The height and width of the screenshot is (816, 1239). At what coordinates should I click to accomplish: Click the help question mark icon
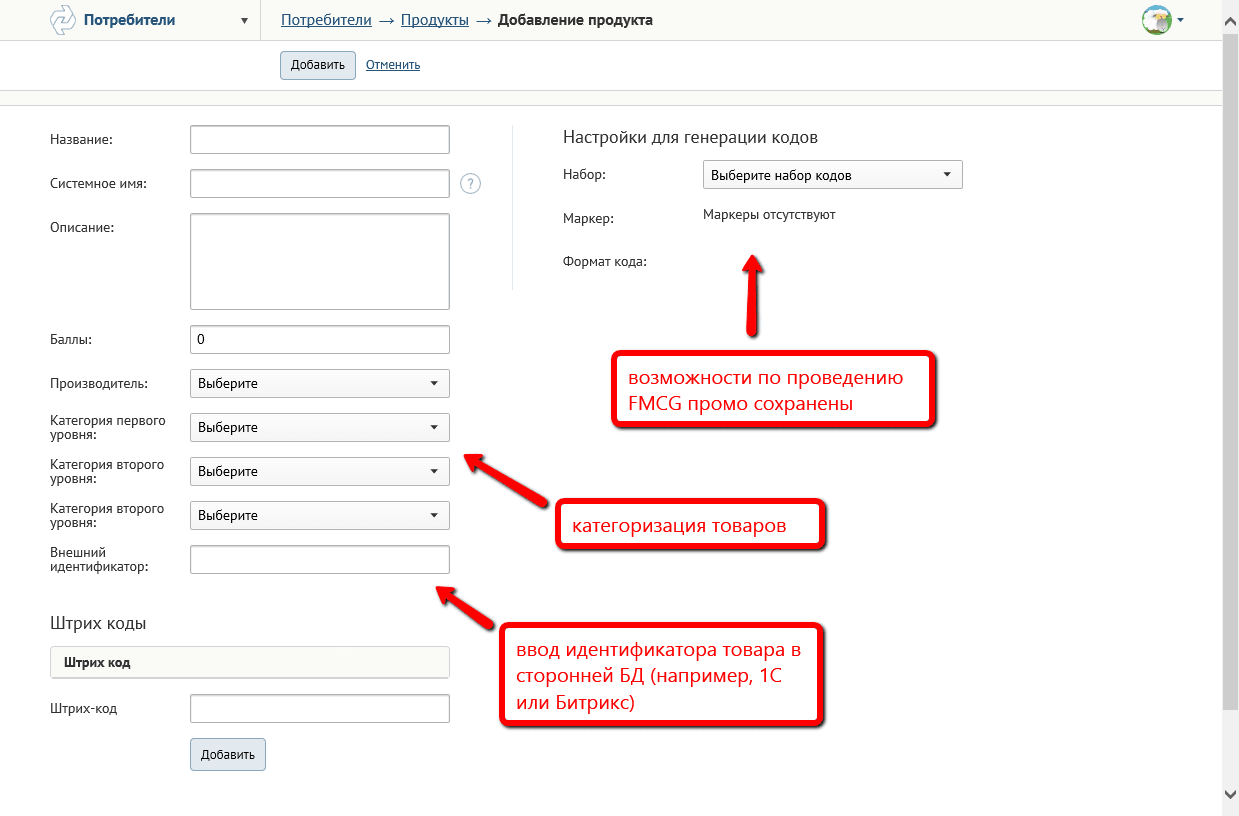click(x=471, y=184)
